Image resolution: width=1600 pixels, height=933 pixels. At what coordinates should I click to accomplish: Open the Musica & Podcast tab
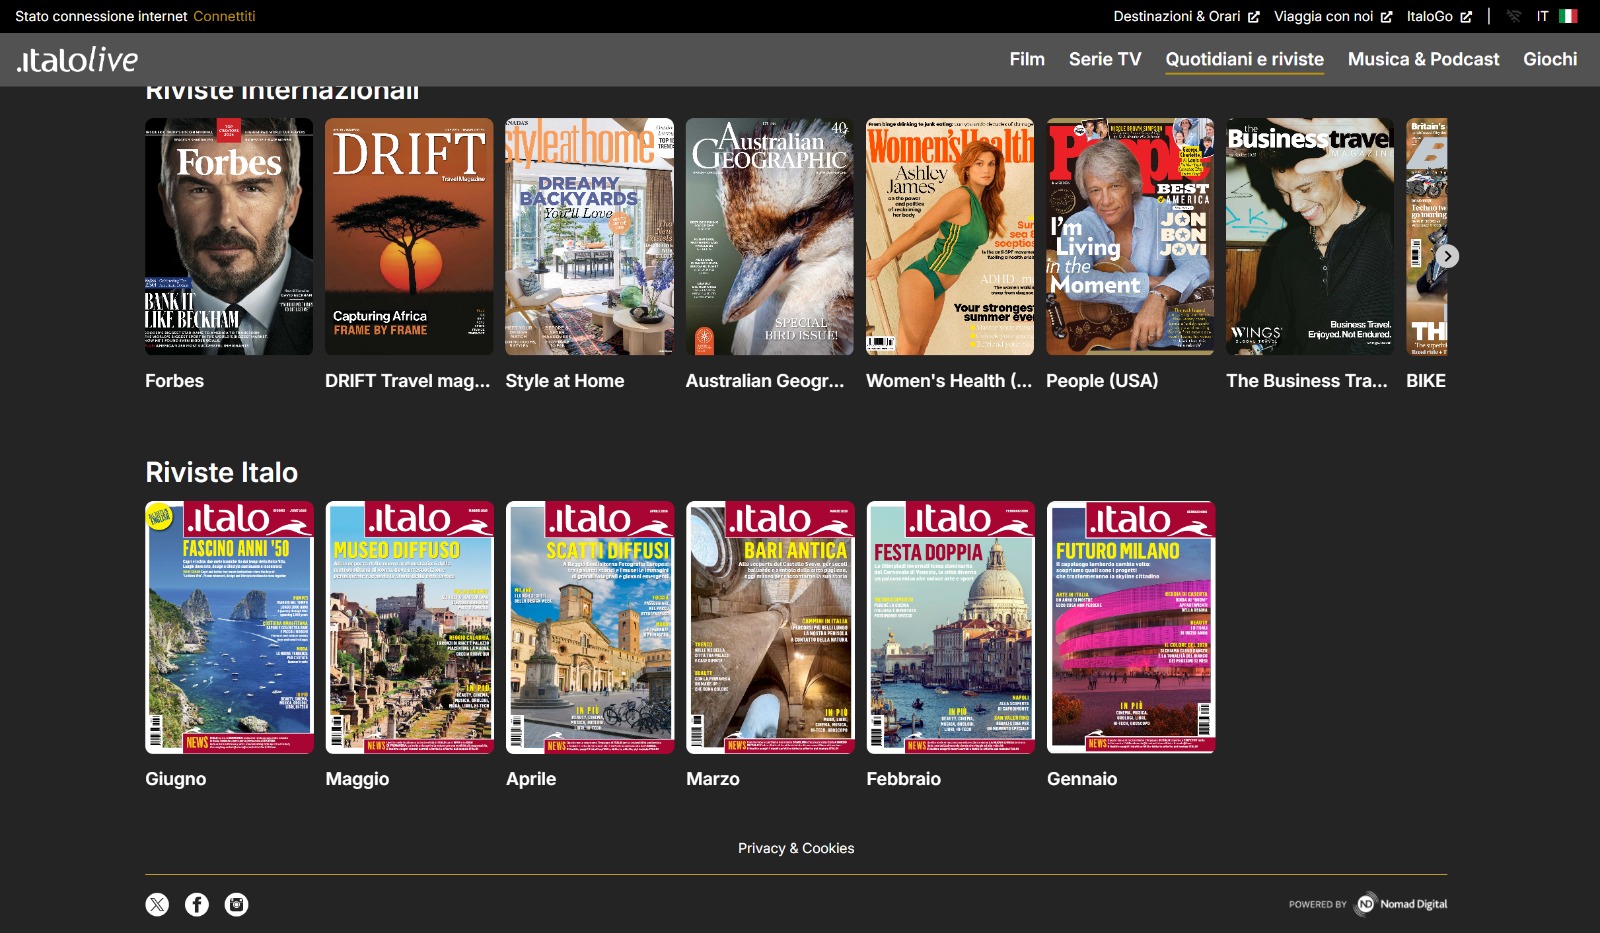[x=1423, y=59]
